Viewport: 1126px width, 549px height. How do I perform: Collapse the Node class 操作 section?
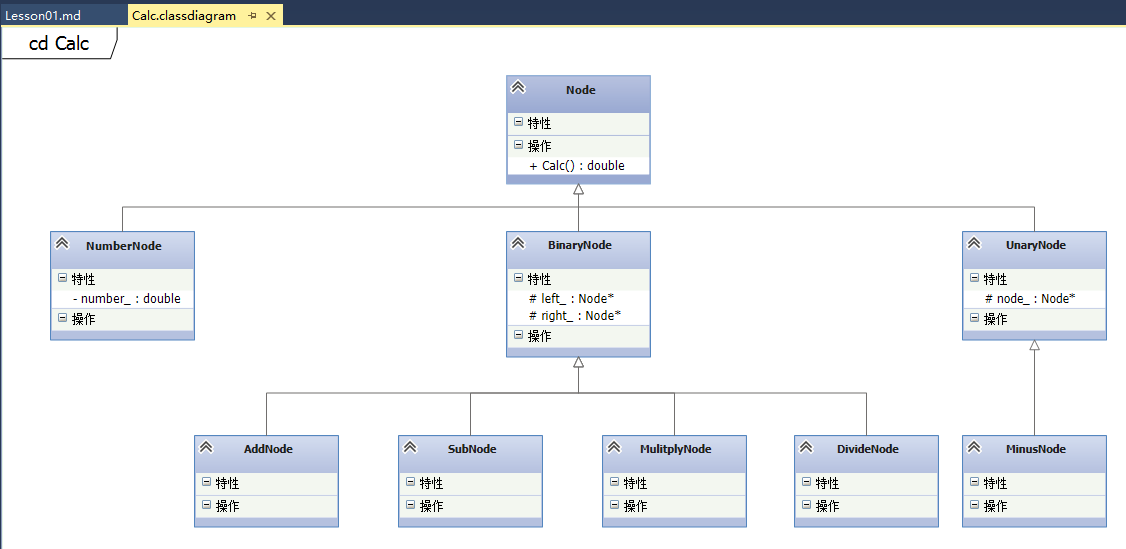[x=518, y=145]
